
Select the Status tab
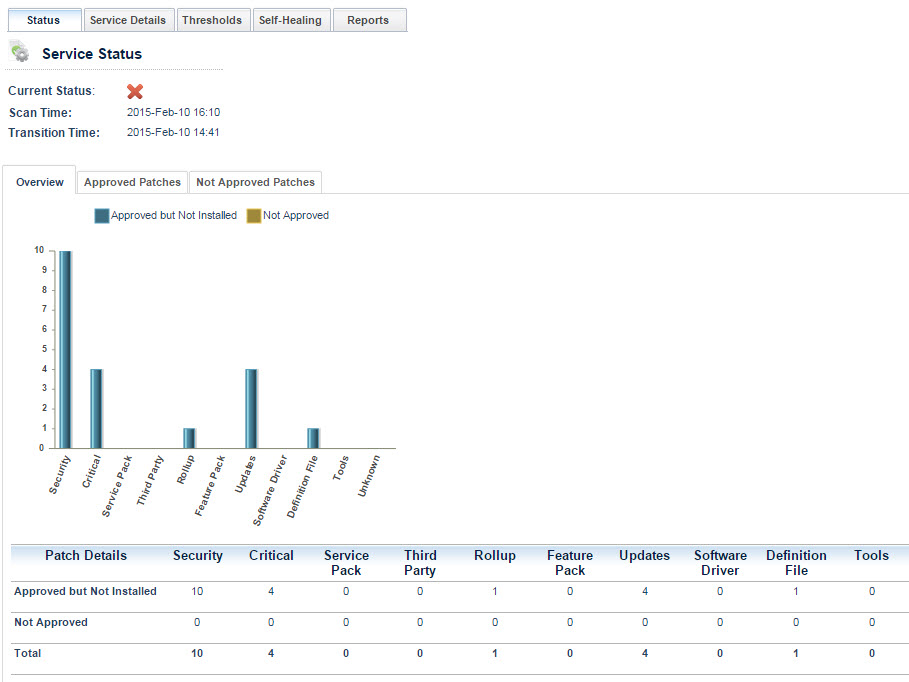click(x=43, y=20)
